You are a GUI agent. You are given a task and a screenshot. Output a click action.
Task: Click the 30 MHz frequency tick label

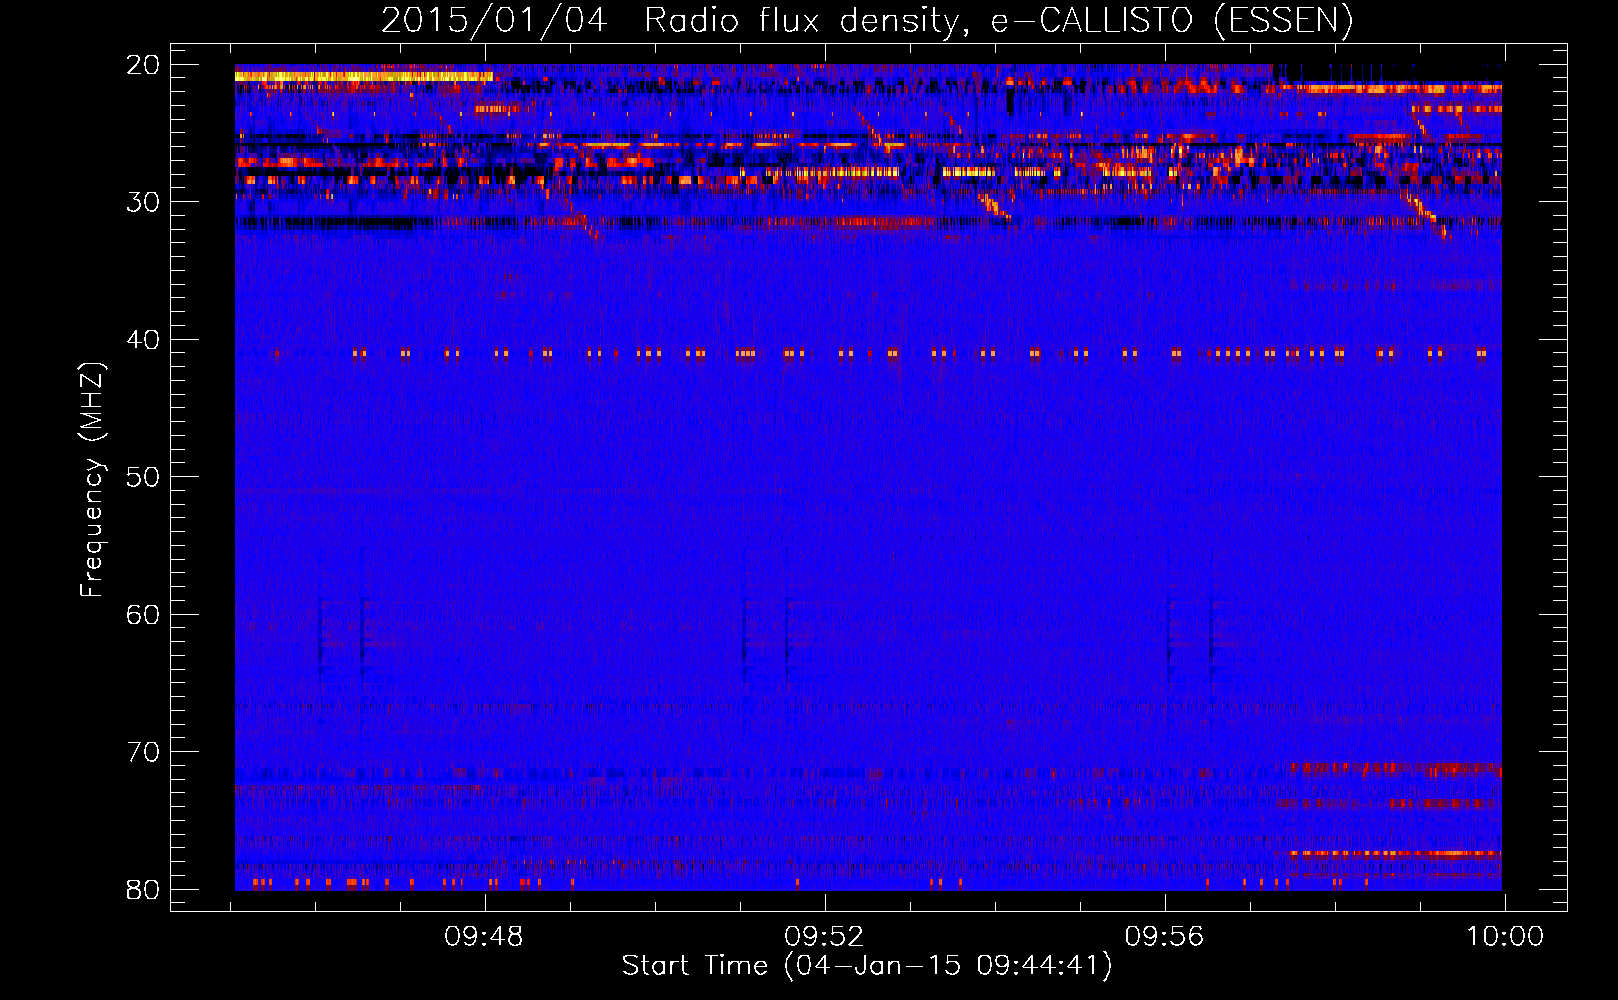pyautogui.click(x=143, y=202)
